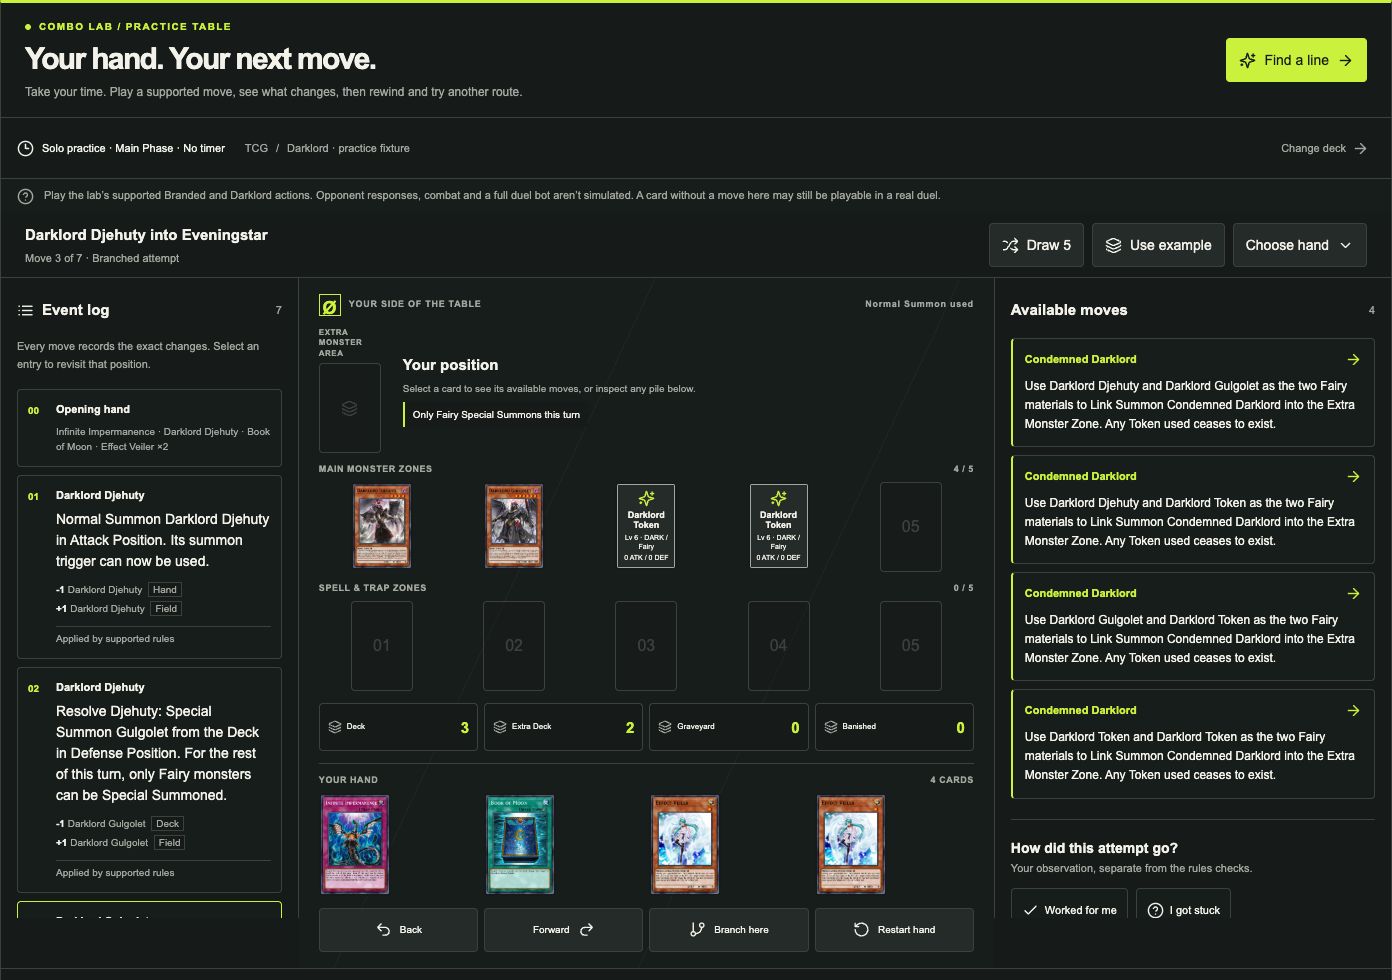Follow the Change deck link

pyautogui.click(x=1323, y=148)
